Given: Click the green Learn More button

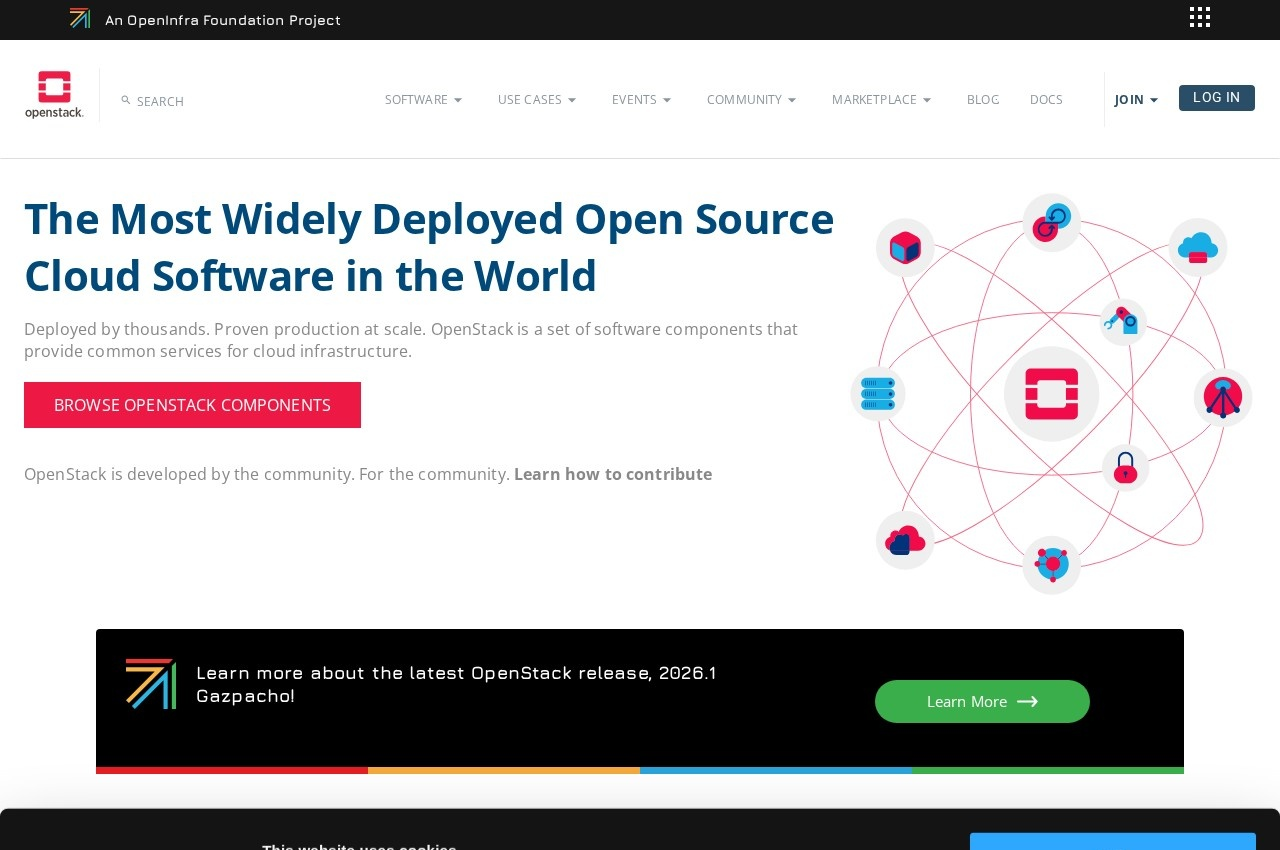Looking at the screenshot, I should coord(982,701).
